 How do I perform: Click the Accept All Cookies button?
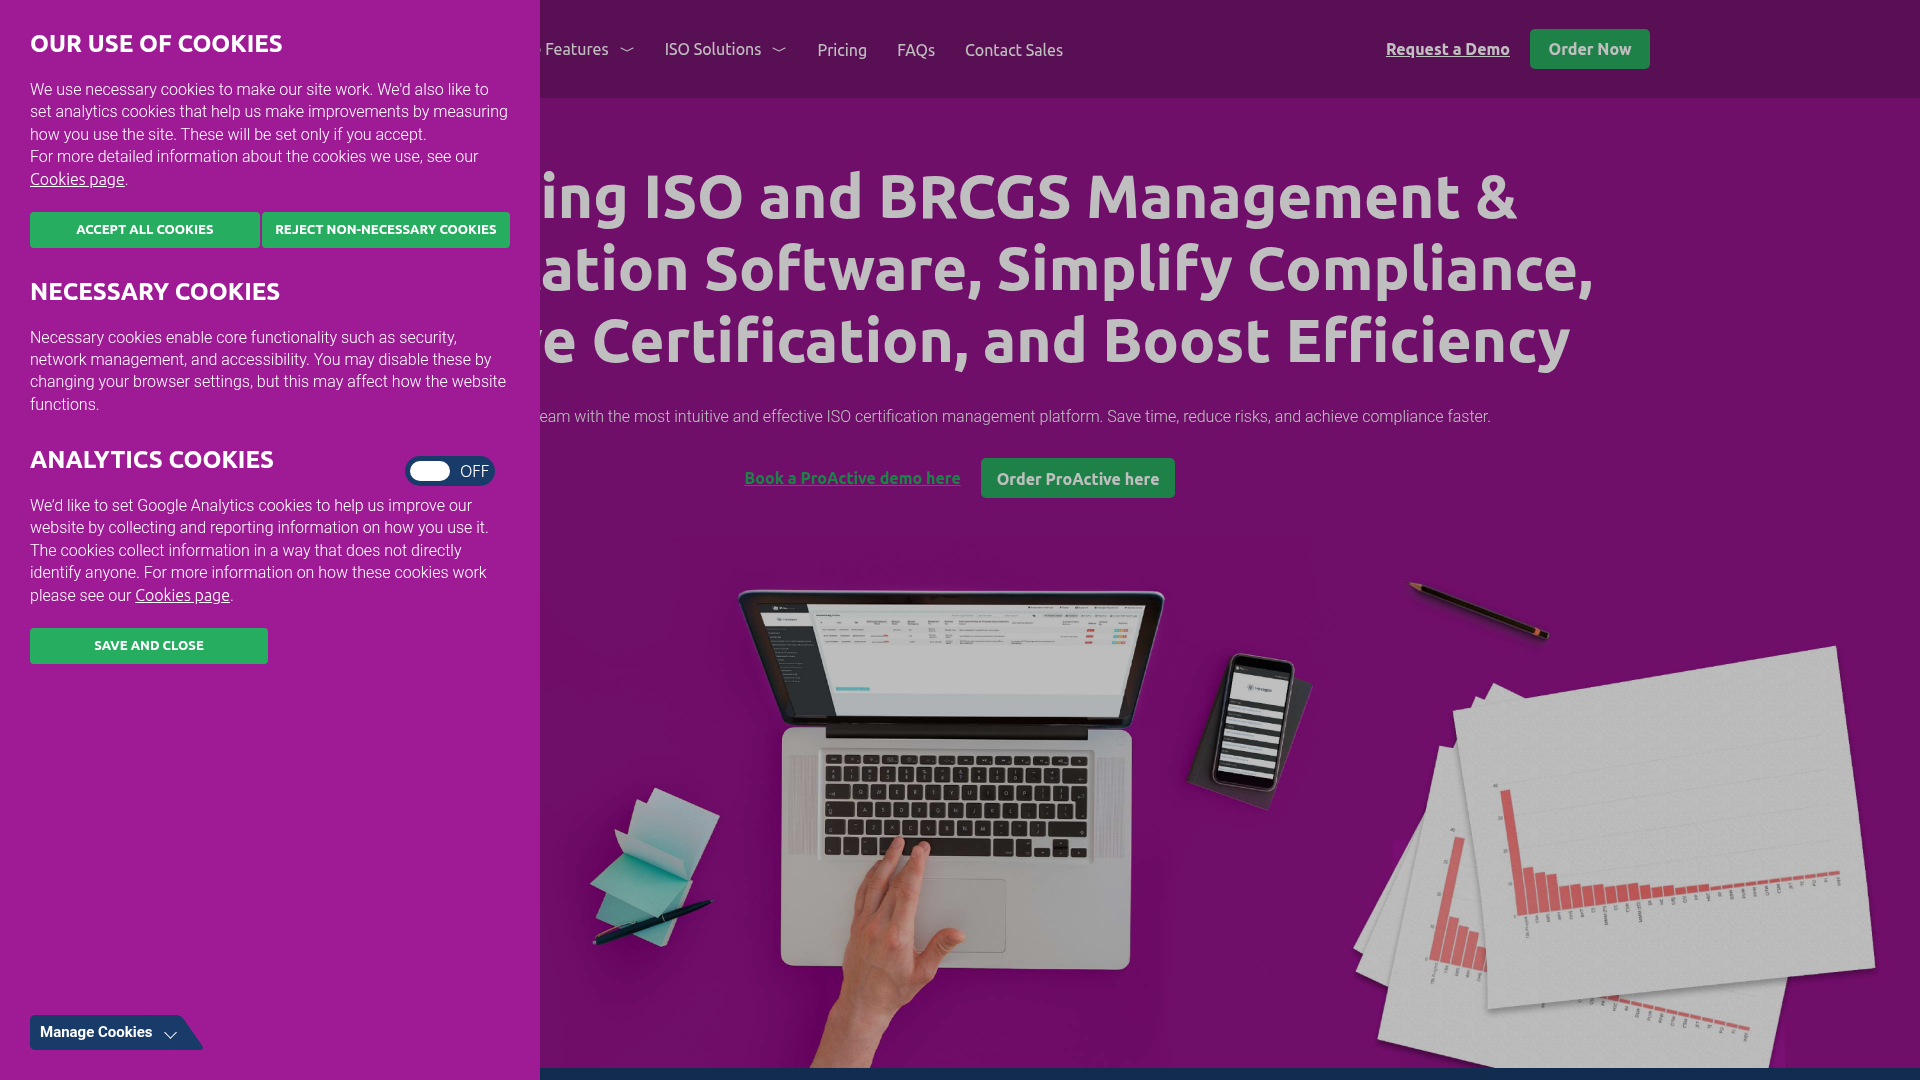point(144,229)
